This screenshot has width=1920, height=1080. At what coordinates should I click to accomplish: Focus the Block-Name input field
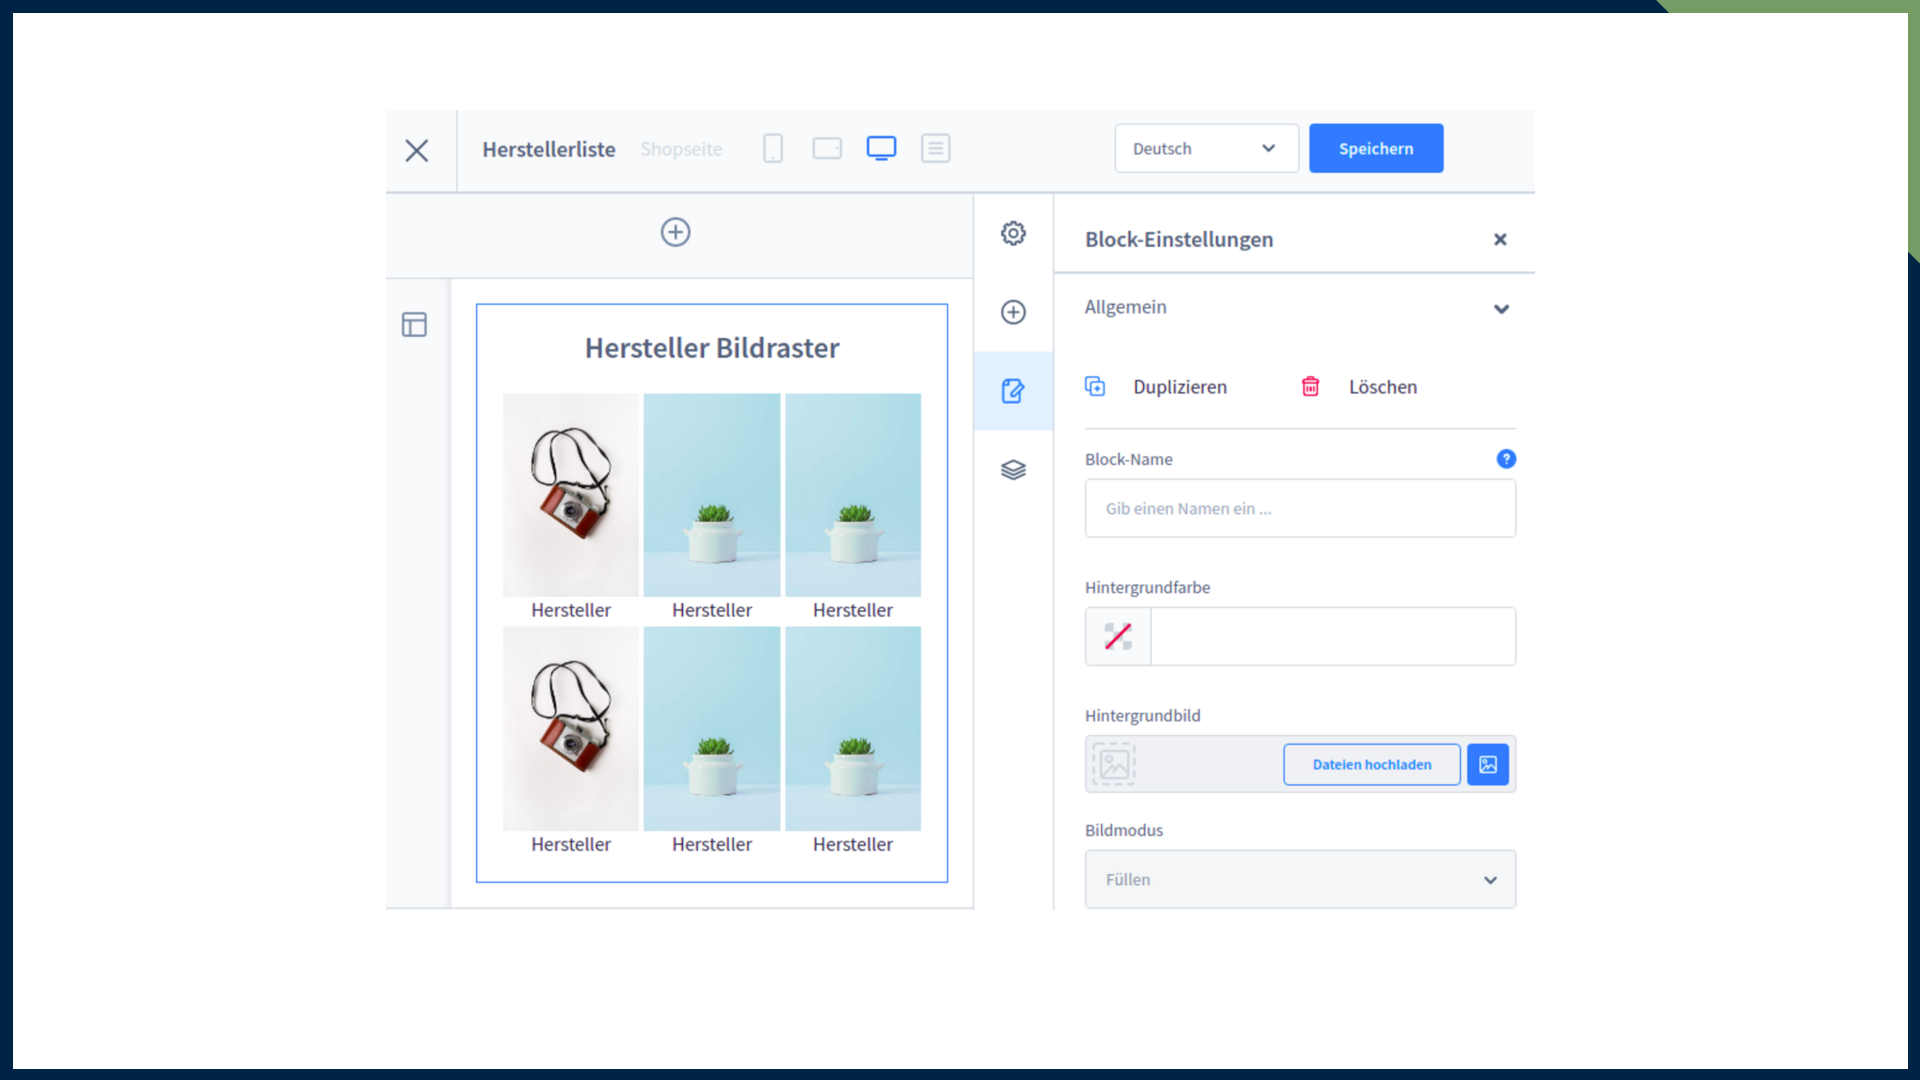pyautogui.click(x=1299, y=509)
